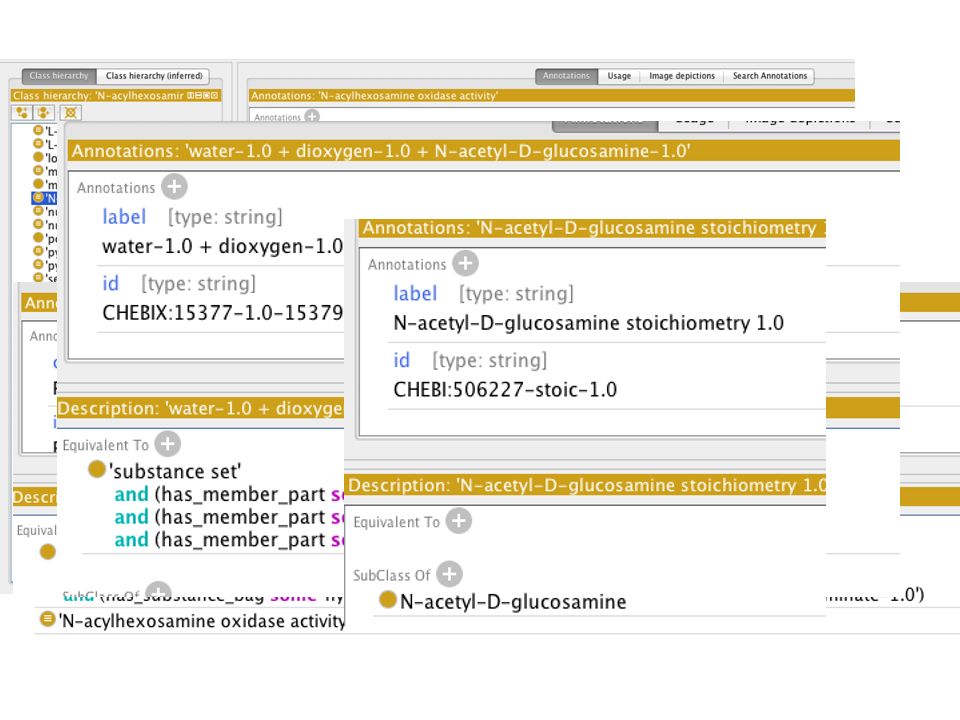Viewport: 960px width, 720px height.
Task: Select the value 'CHEBI:506227-stoic-1.0'
Action: (505, 389)
